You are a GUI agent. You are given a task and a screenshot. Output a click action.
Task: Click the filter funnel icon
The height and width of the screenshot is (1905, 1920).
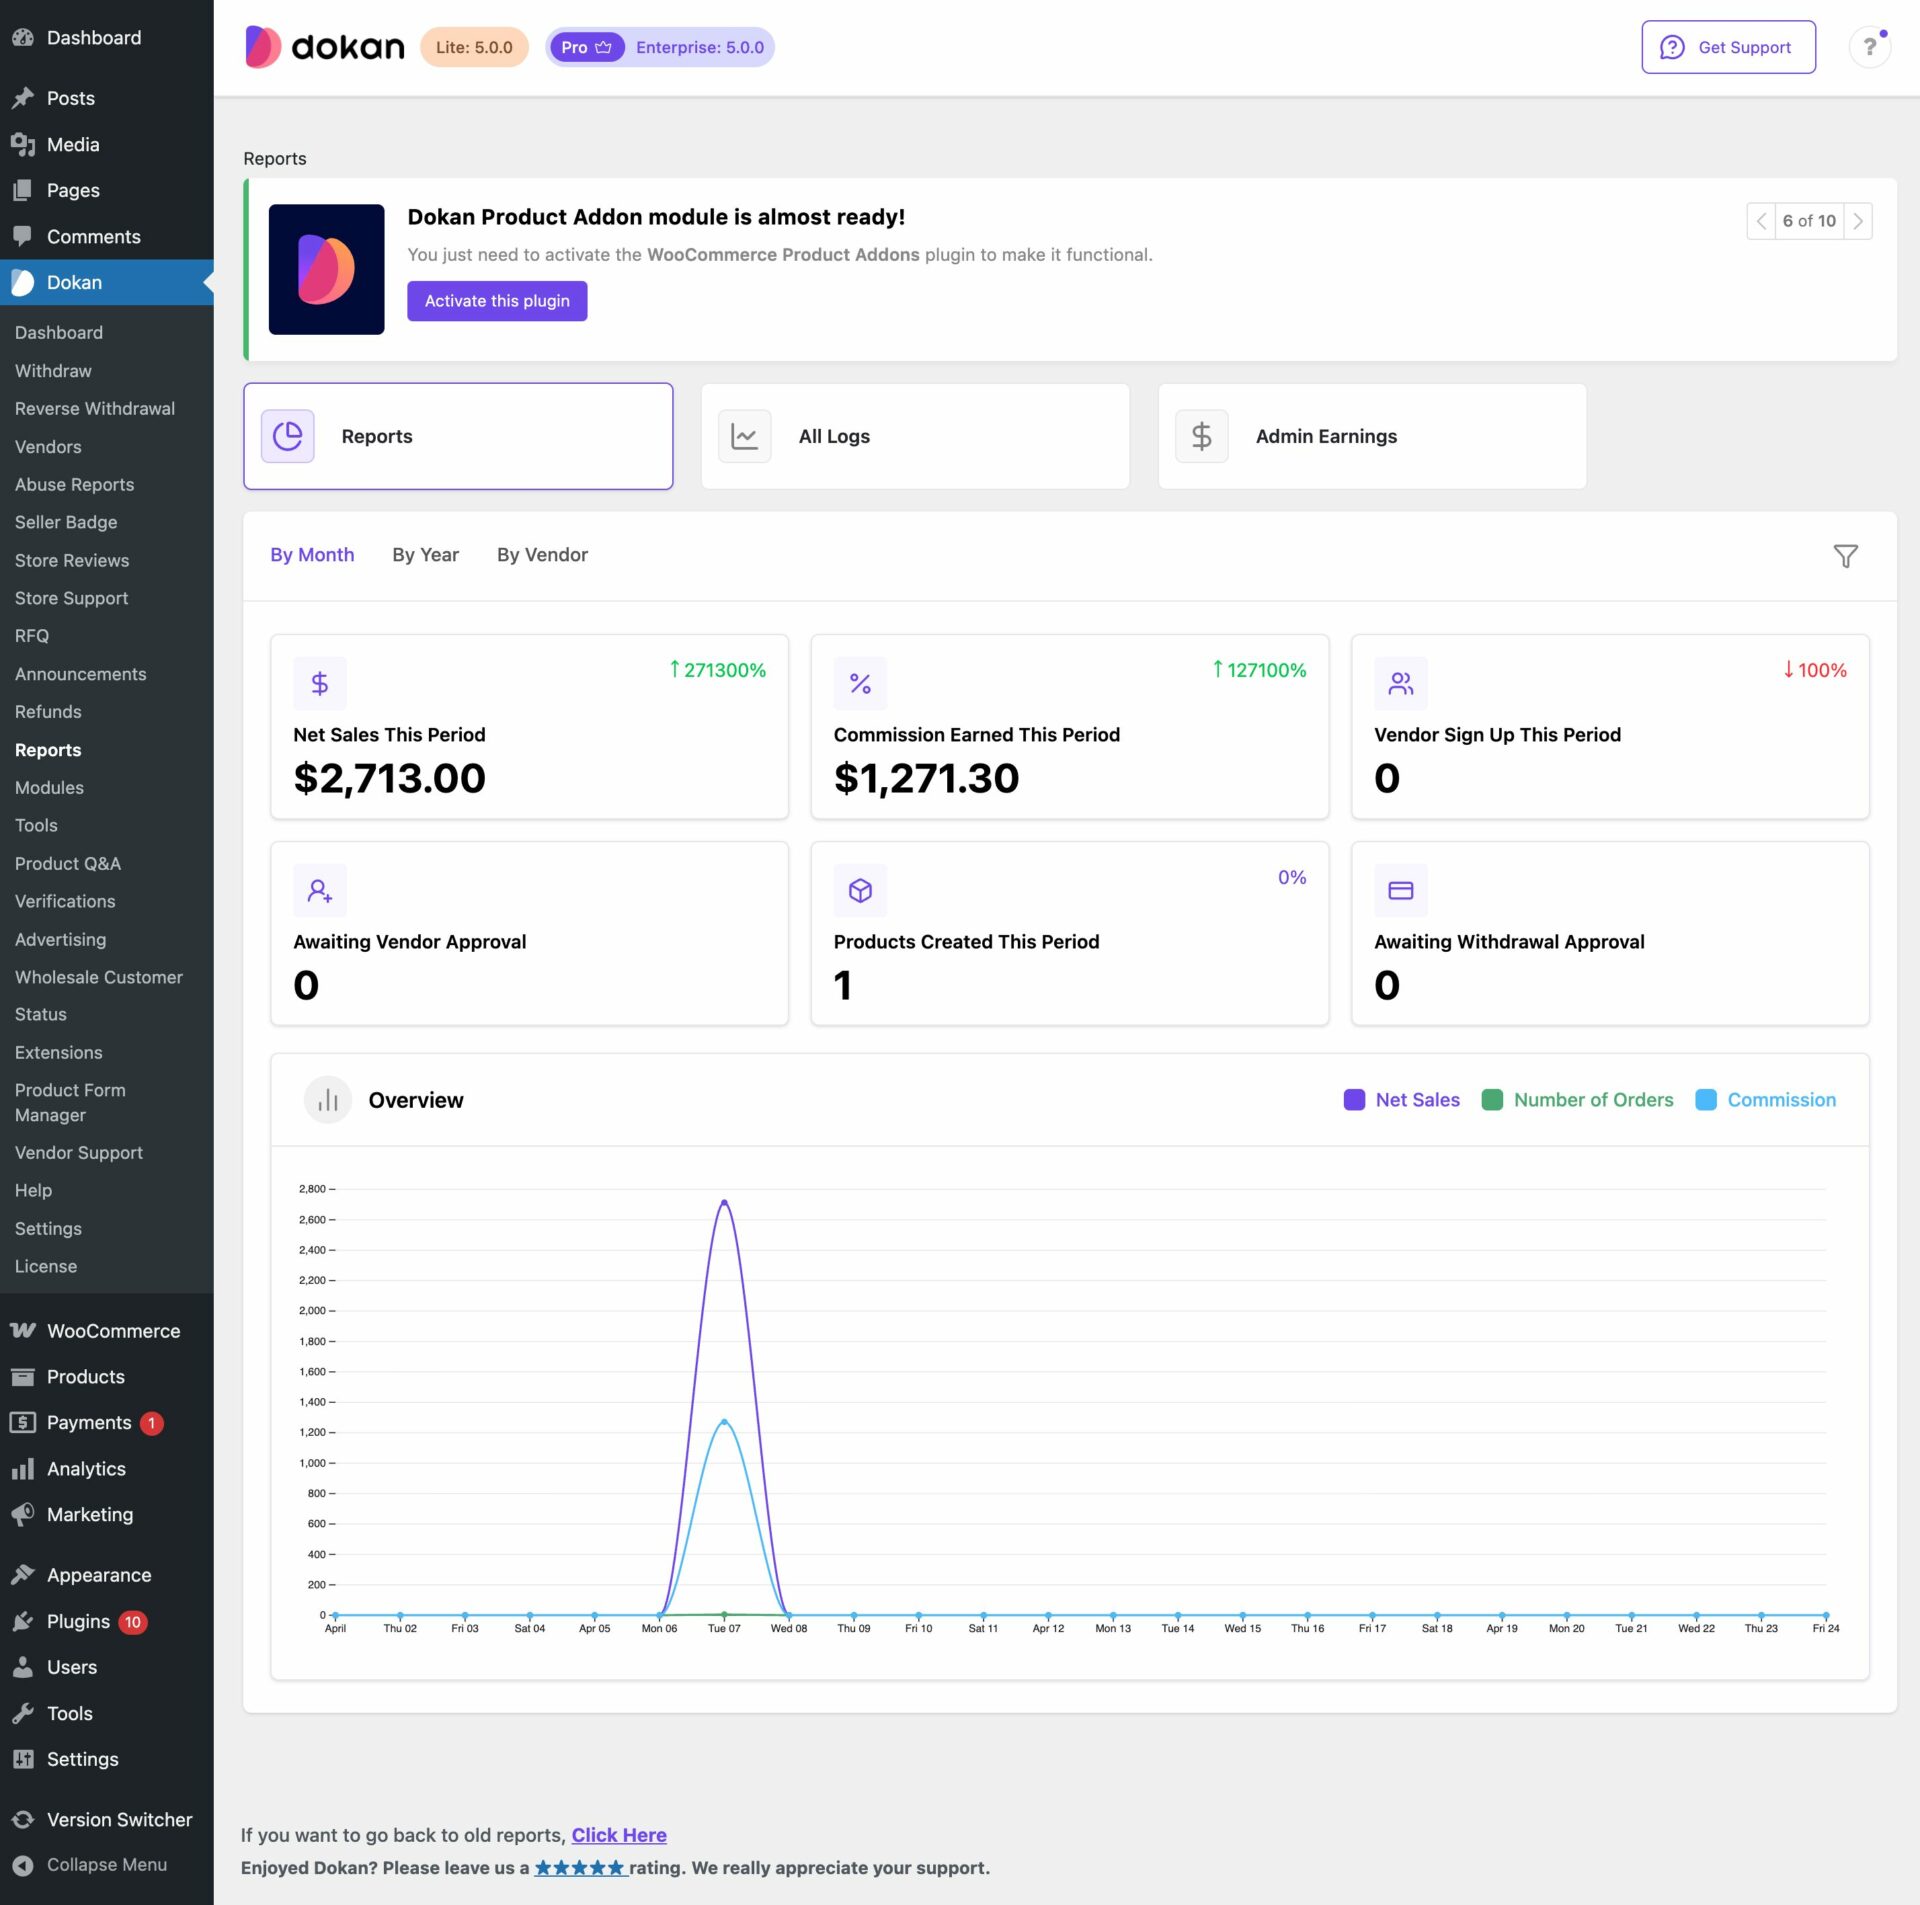click(x=1845, y=556)
